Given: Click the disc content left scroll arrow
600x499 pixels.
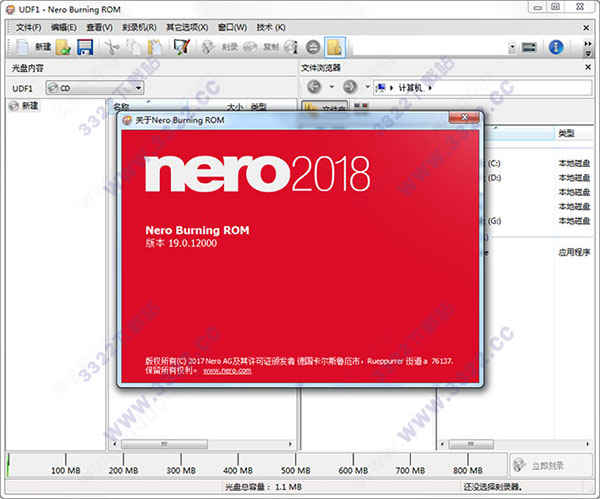Looking at the screenshot, I should click(115, 444).
